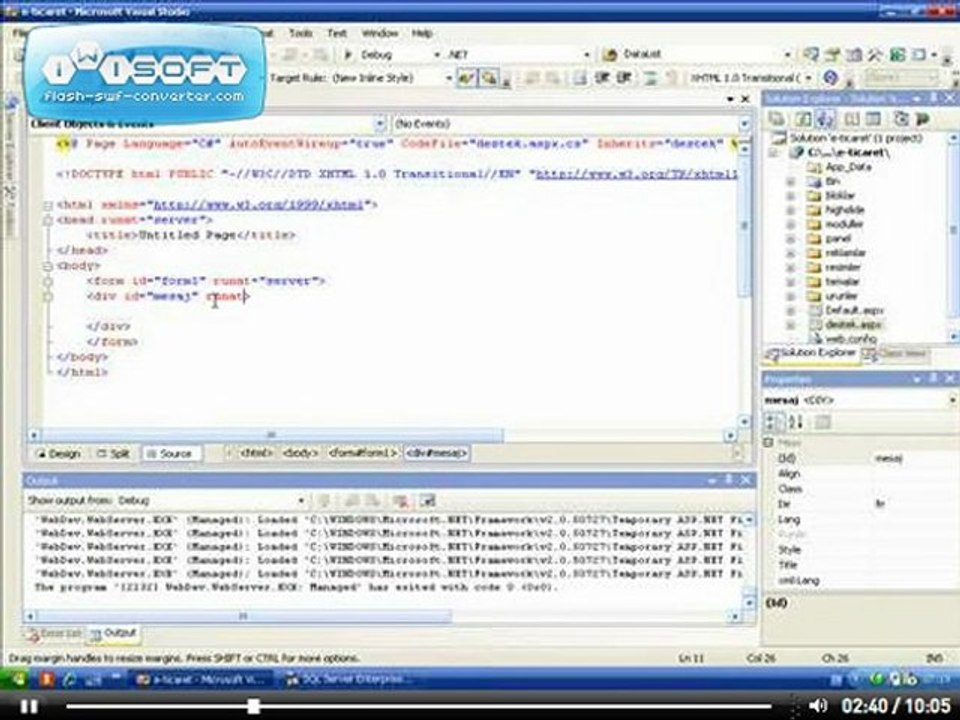The image size is (960, 720).
Task: Click the last Solution Explorer toolbar icon
Action: [x=922, y=118]
